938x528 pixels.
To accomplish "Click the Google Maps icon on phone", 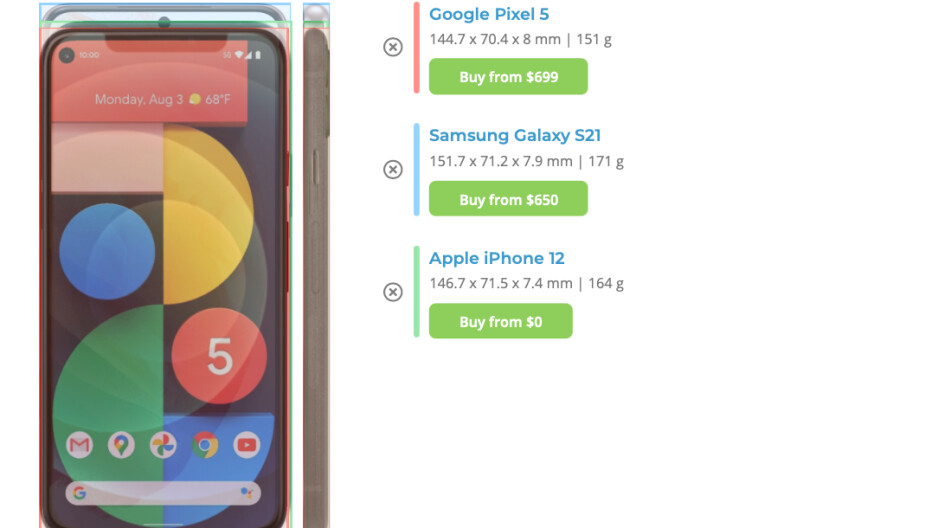I will click(121, 445).
